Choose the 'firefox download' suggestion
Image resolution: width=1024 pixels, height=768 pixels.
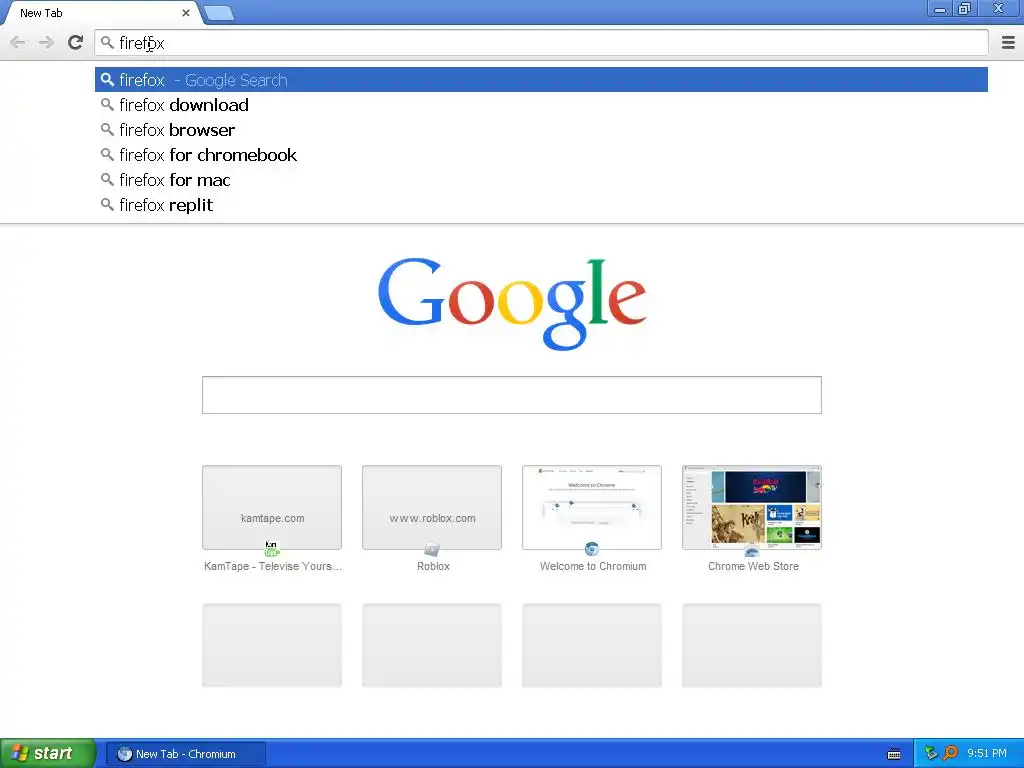pos(541,104)
